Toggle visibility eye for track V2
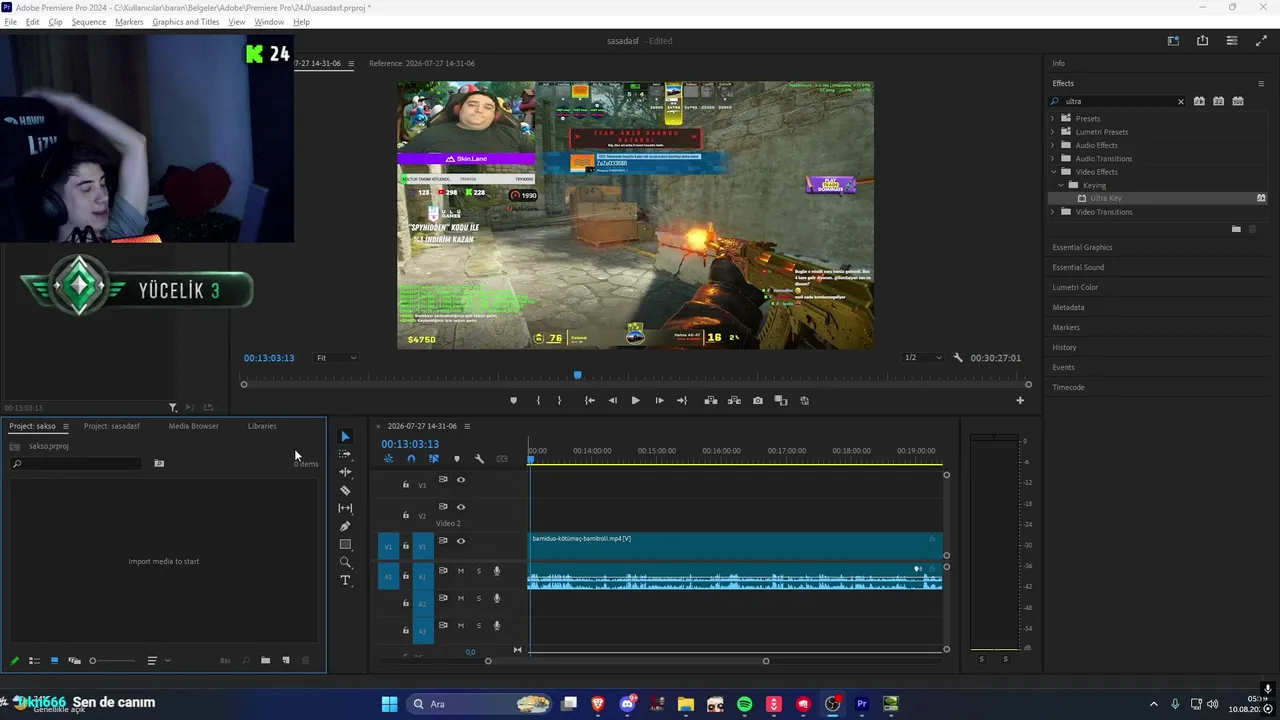Viewport: 1280px width, 720px height. click(x=461, y=507)
